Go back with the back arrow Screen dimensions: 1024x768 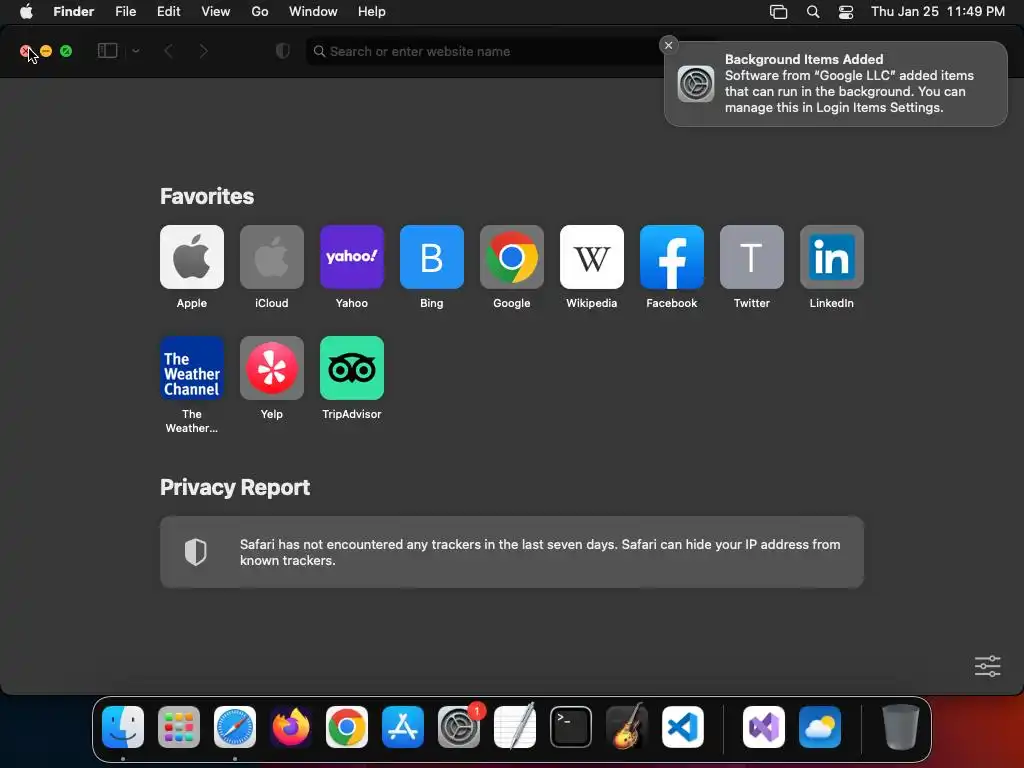[x=168, y=51]
